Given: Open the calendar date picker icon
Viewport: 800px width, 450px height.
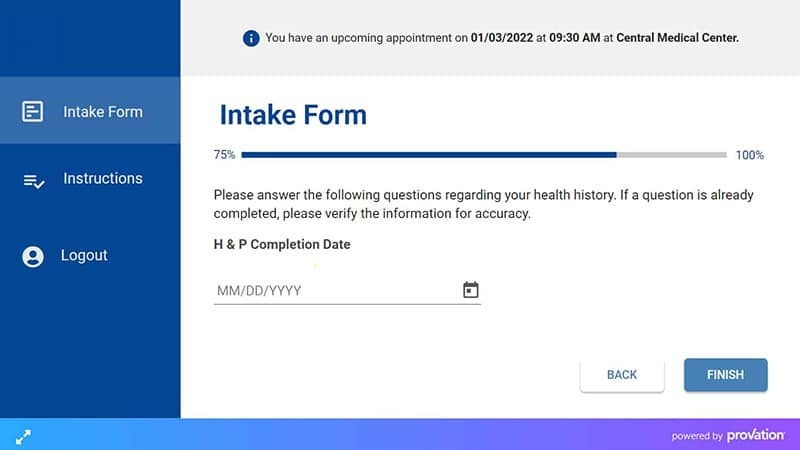Looking at the screenshot, I should (471, 290).
